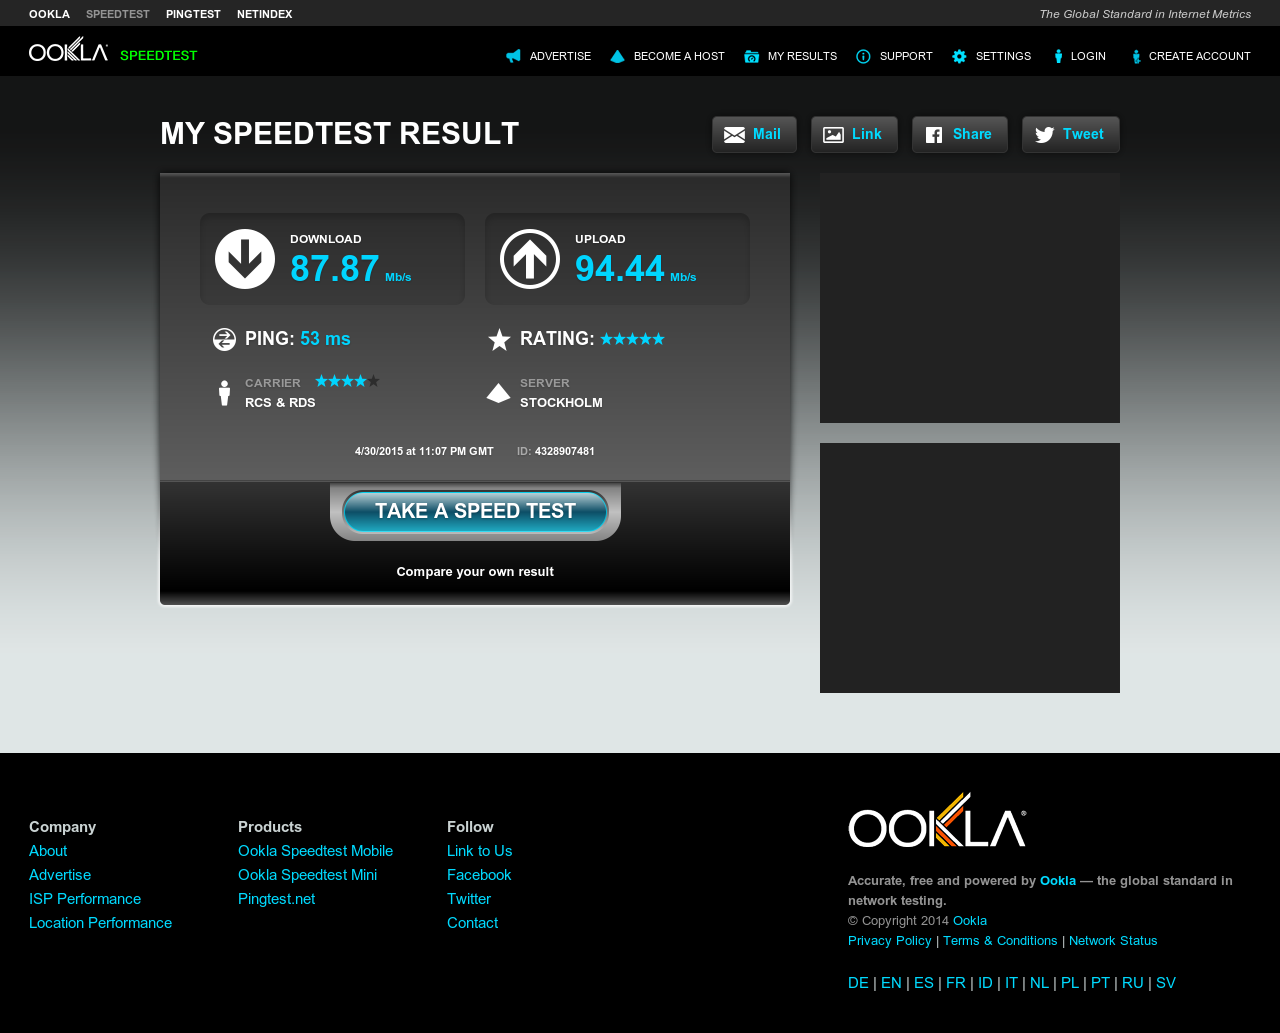This screenshot has height=1033, width=1280.
Task: Click the download speed 87.87 value
Action: click(335, 269)
